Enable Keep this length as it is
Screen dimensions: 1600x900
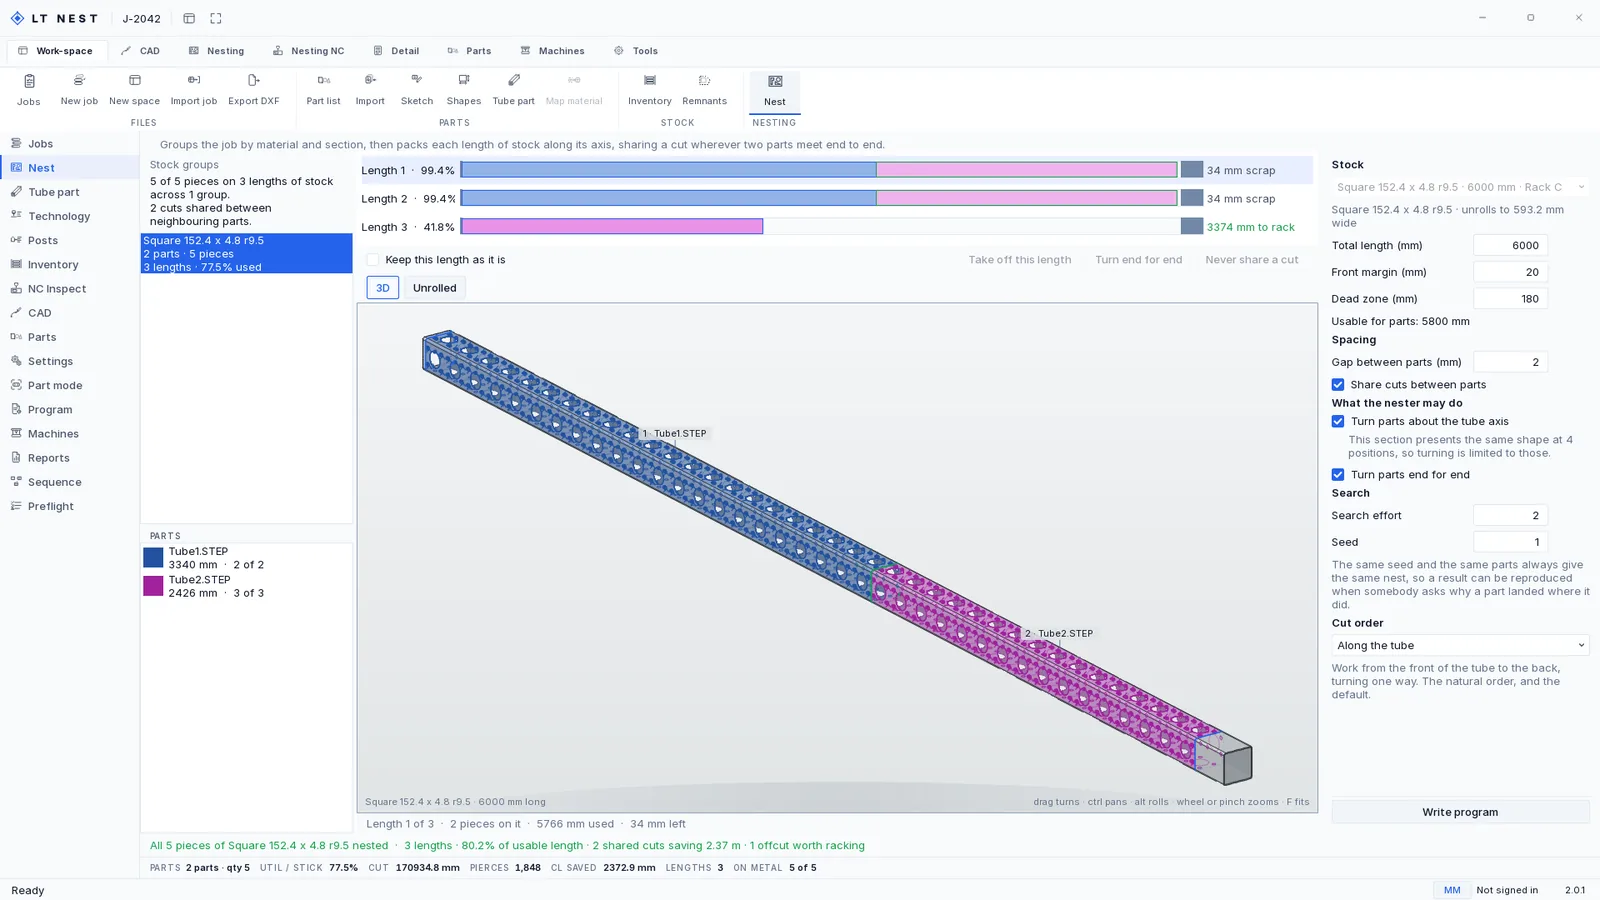tap(373, 259)
